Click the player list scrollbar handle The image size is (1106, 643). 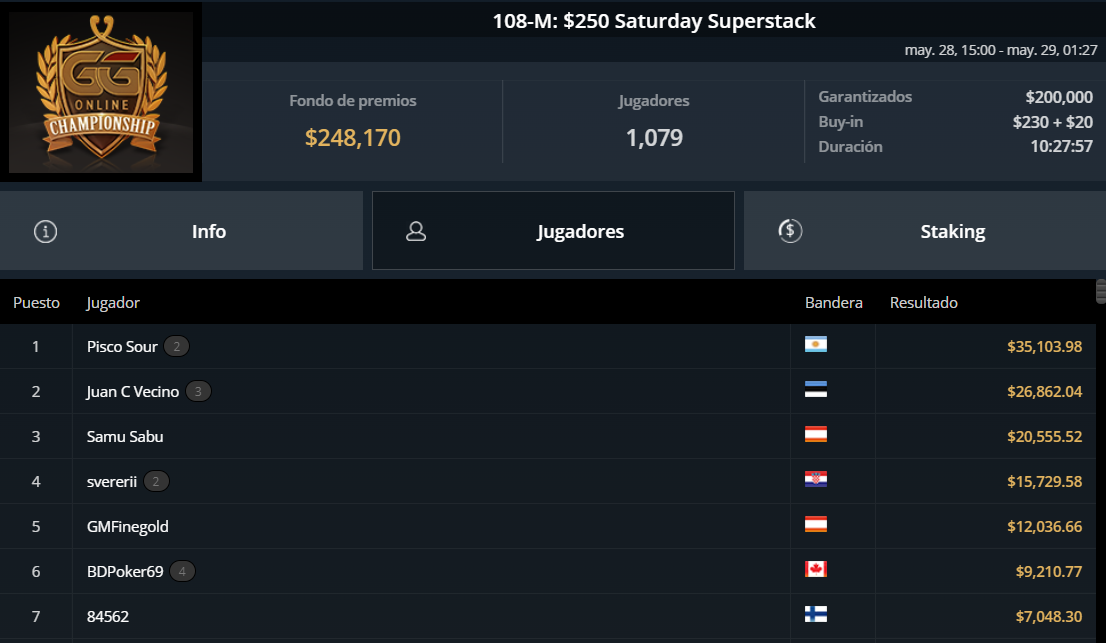1100,291
